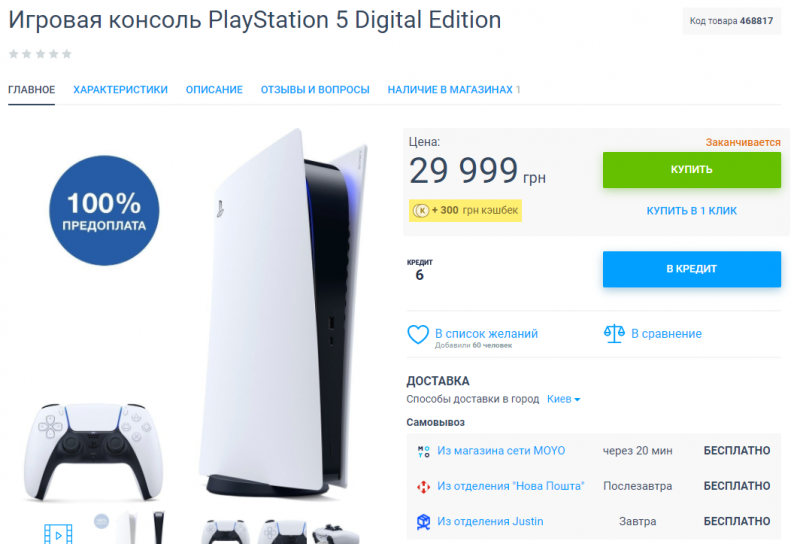Click the wishlist heart icon
The width and height of the screenshot is (800, 544).
(418, 334)
